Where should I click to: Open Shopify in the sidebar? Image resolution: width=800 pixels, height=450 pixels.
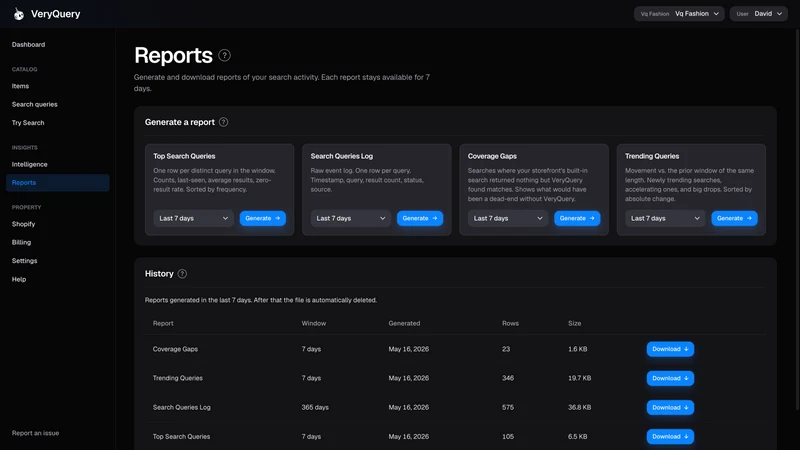23,224
